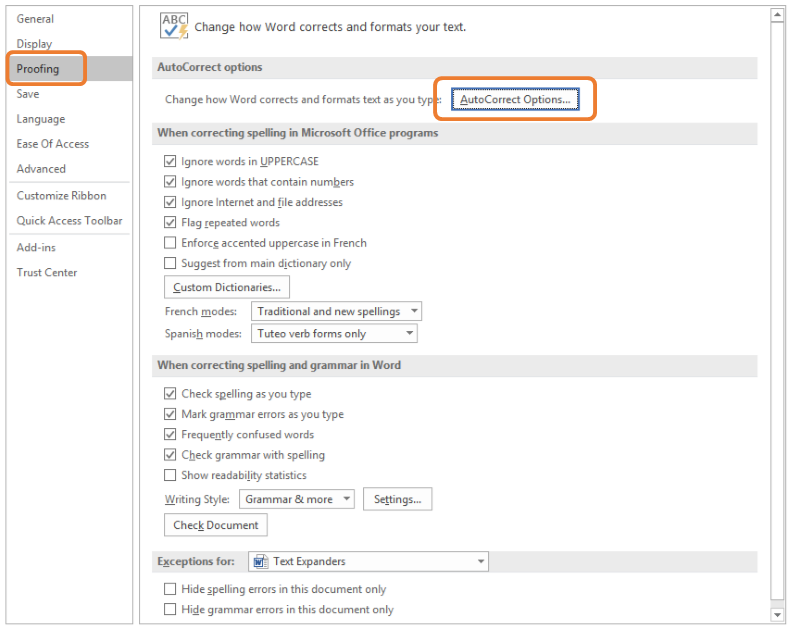Image resolution: width=789 pixels, height=627 pixels.
Task: Select the Proofing category
Action: (38, 69)
